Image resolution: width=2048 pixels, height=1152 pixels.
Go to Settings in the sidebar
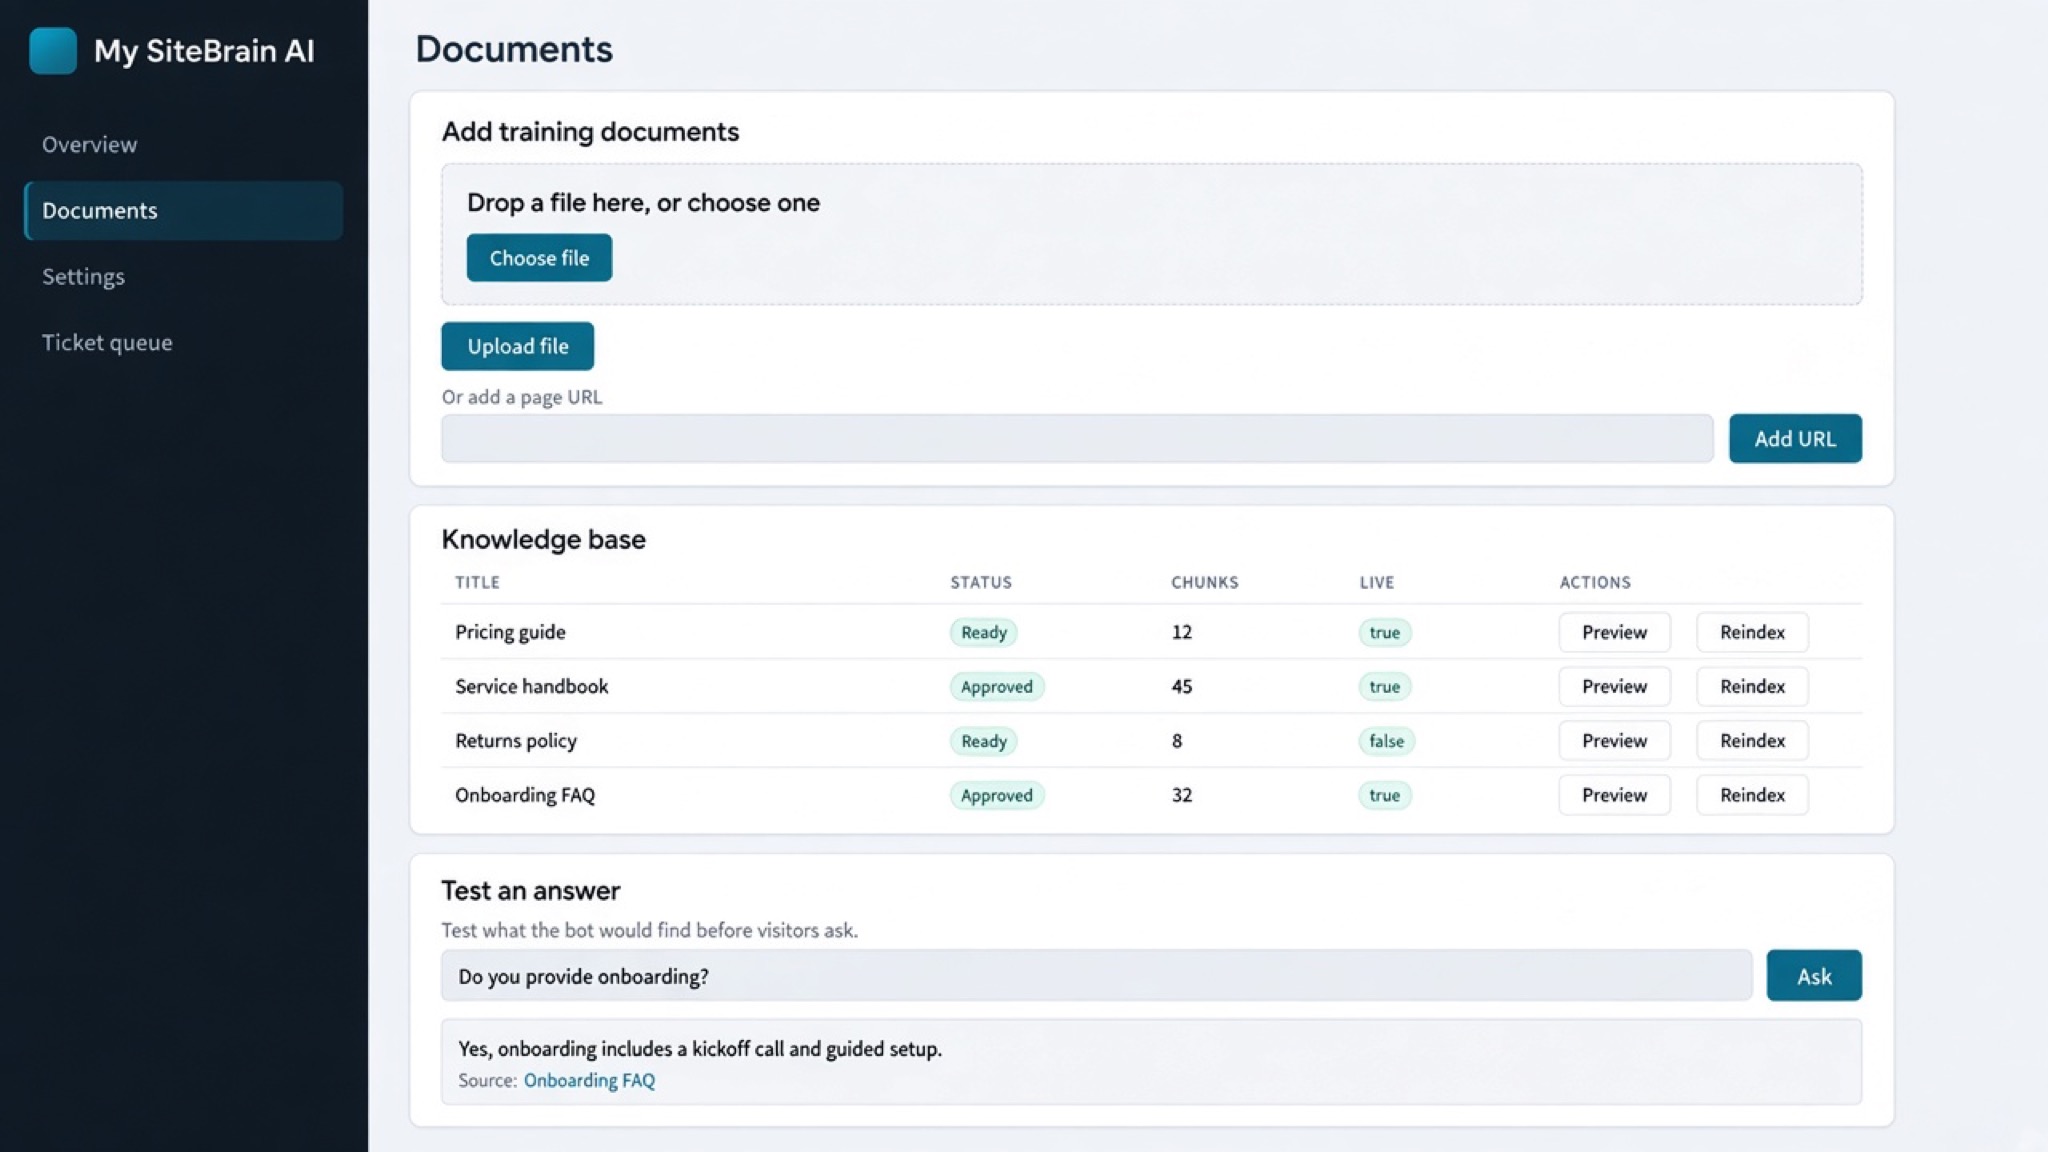tap(83, 276)
